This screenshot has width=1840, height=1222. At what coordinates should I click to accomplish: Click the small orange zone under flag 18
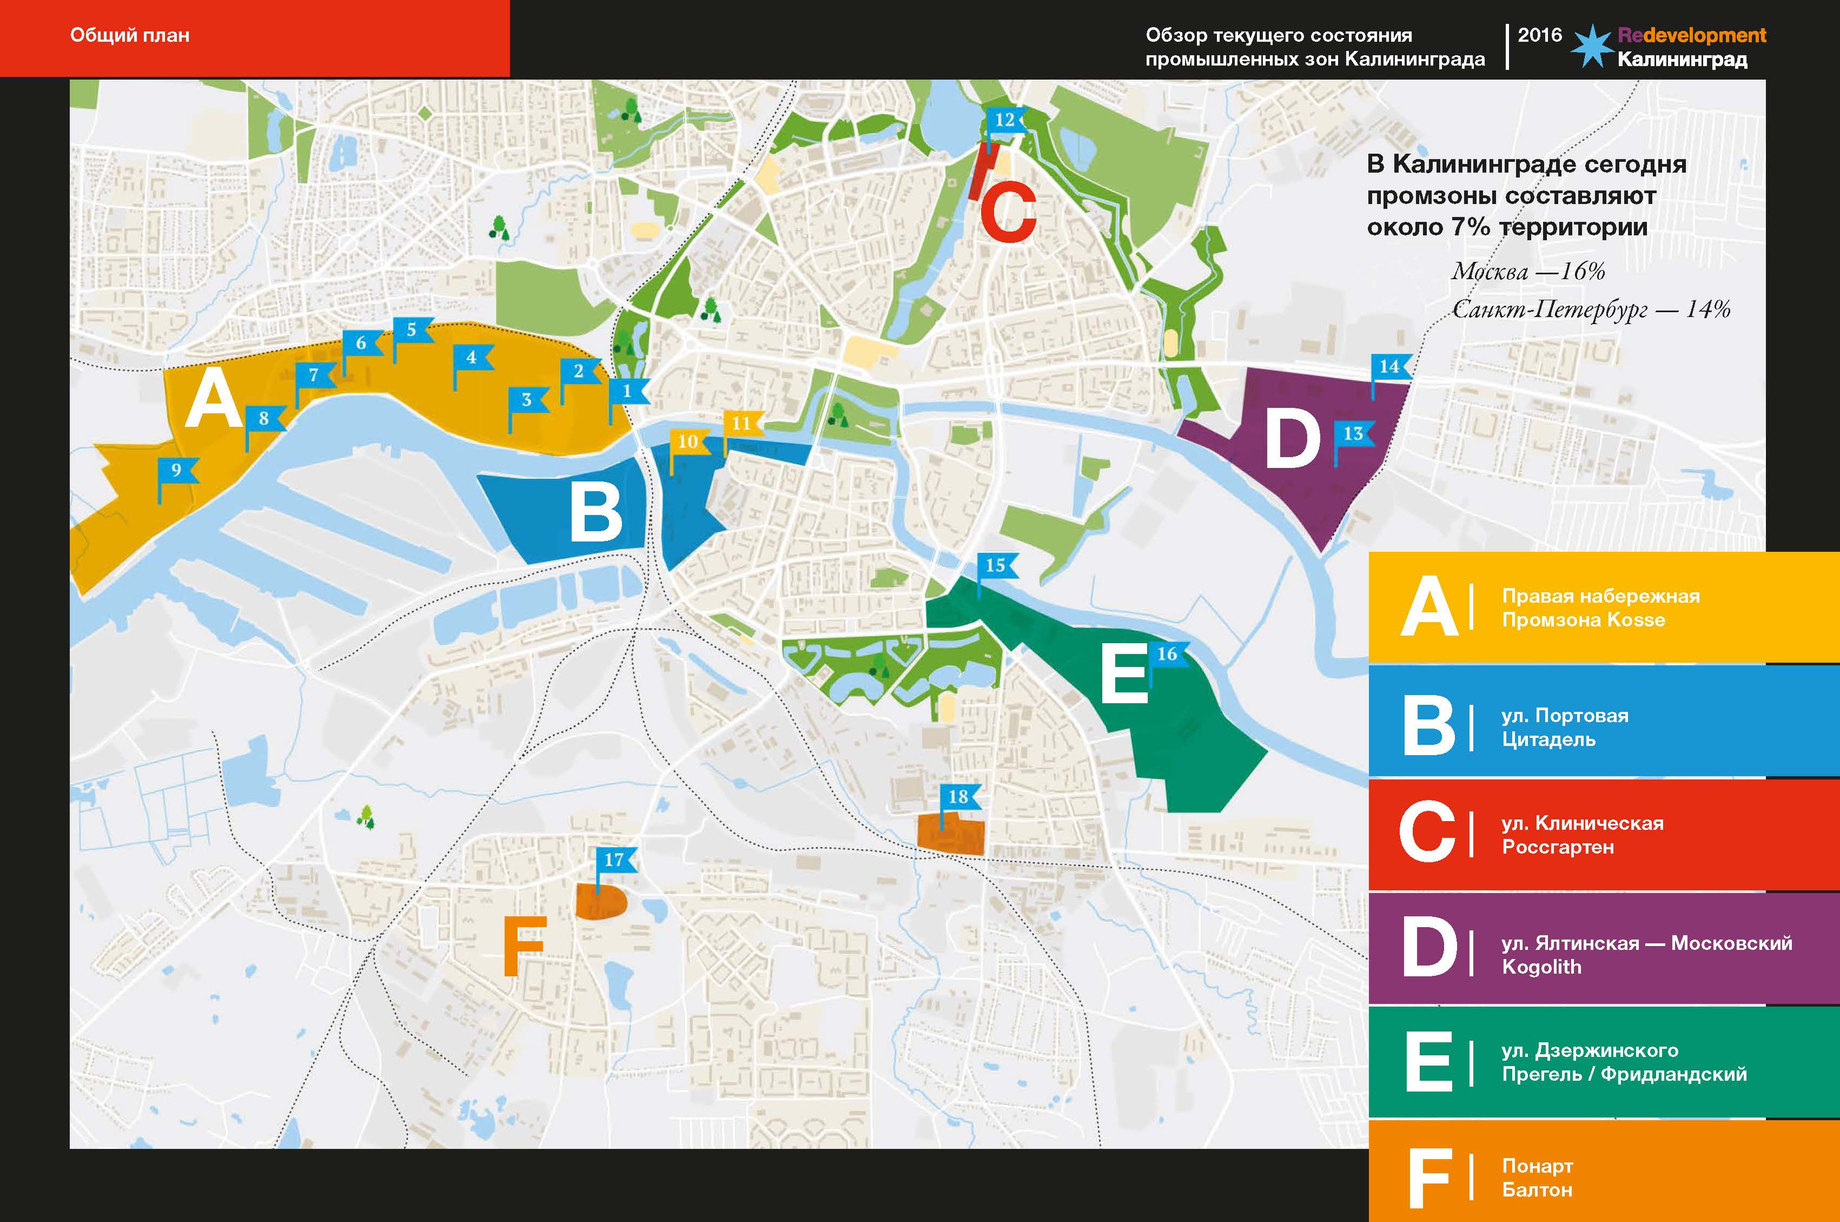pyautogui.click(x=951, y=834)
